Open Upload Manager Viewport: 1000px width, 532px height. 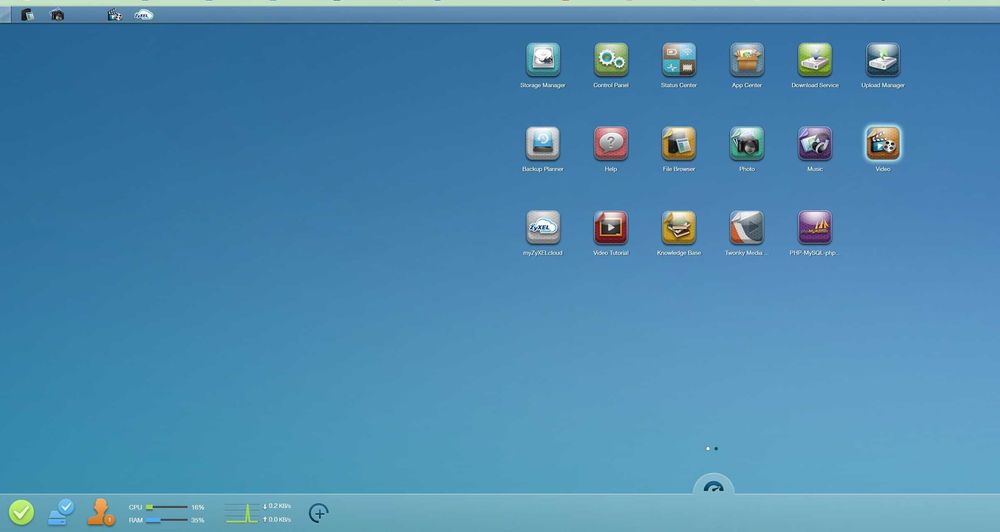coord(883,59)
